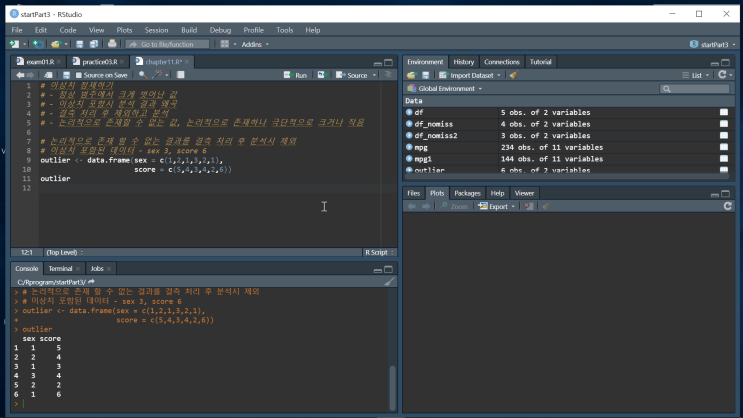This screenshot has width=743, height=418.
Task: View current console directory arrow icon
Action: coord(91,282)
